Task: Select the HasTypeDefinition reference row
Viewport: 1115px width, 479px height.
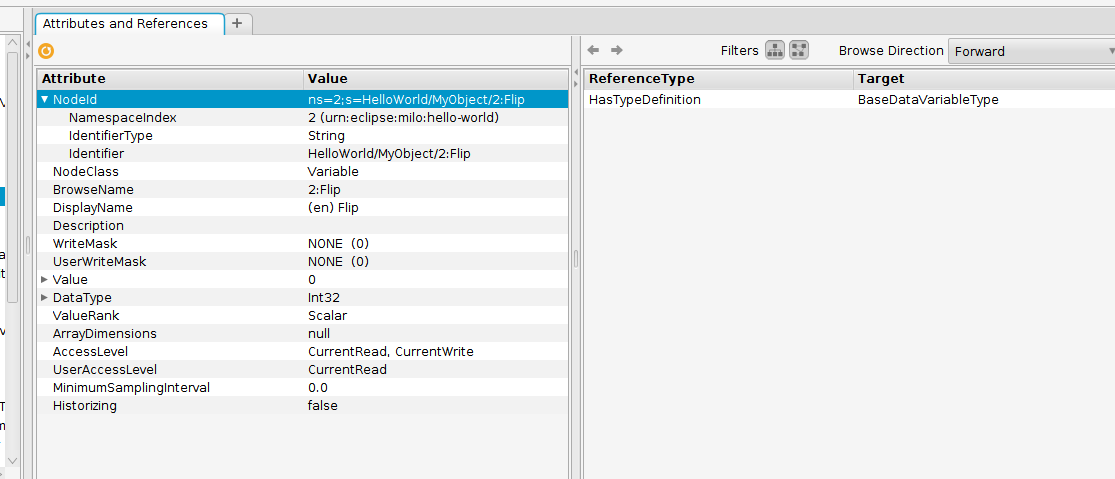Action: tap(718, 100)
